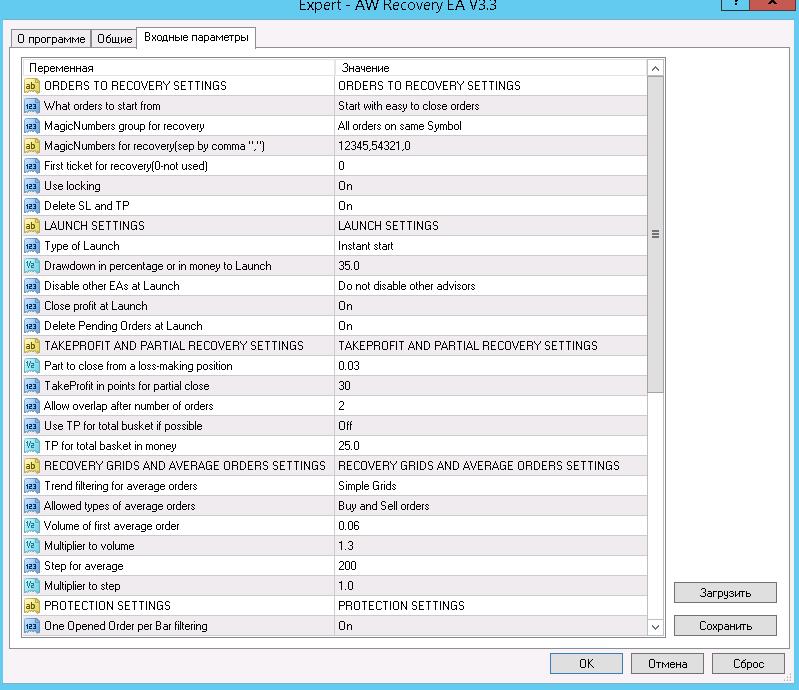Toggle Use TP for total busket Off value
Screen dimensions: 799x690
(x=491, y=426)
